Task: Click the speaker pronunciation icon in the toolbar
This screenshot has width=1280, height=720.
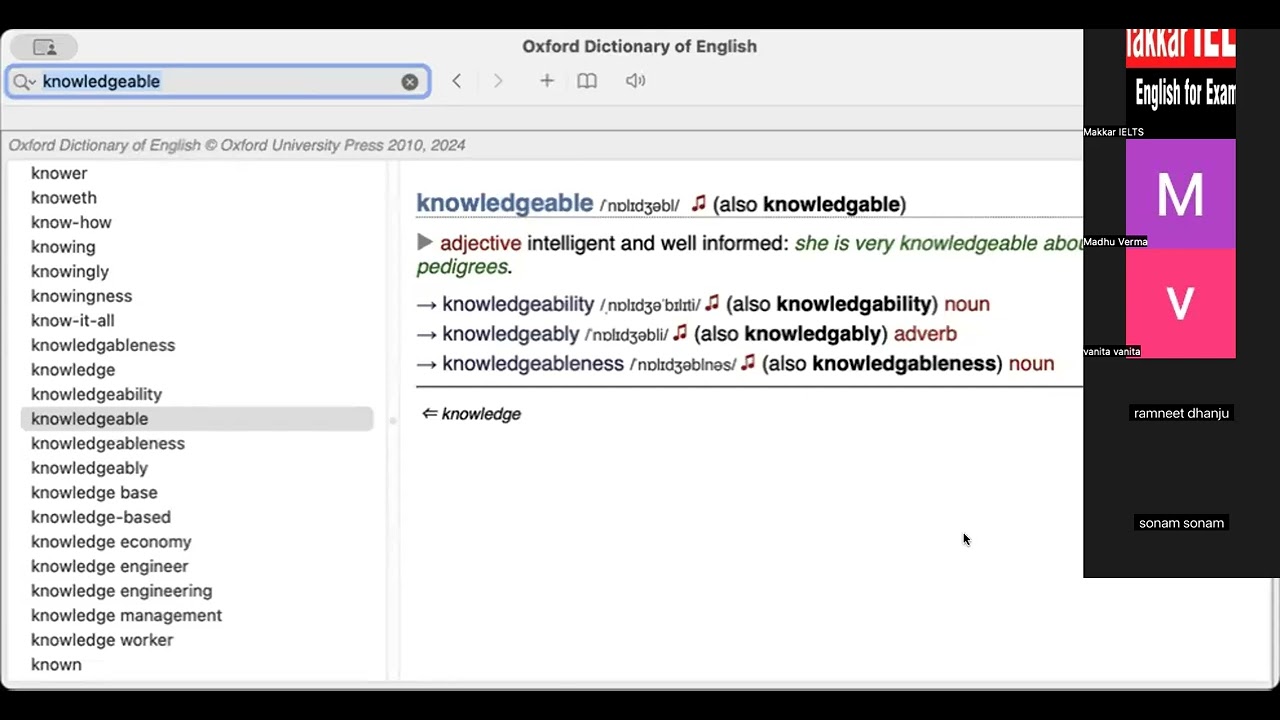Action: (635, 81)
